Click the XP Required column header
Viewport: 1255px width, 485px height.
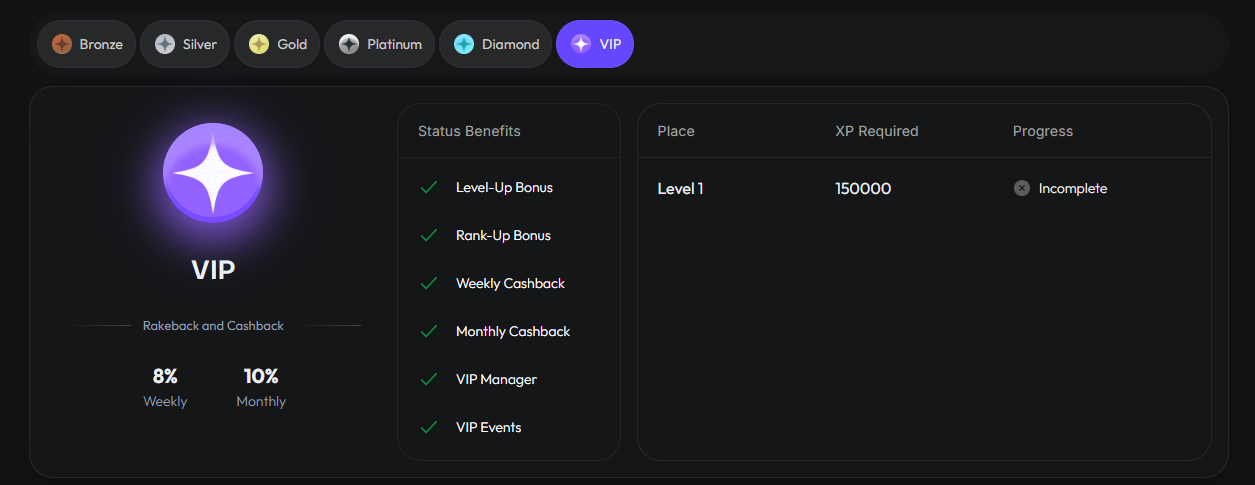[x=876, y=131]
